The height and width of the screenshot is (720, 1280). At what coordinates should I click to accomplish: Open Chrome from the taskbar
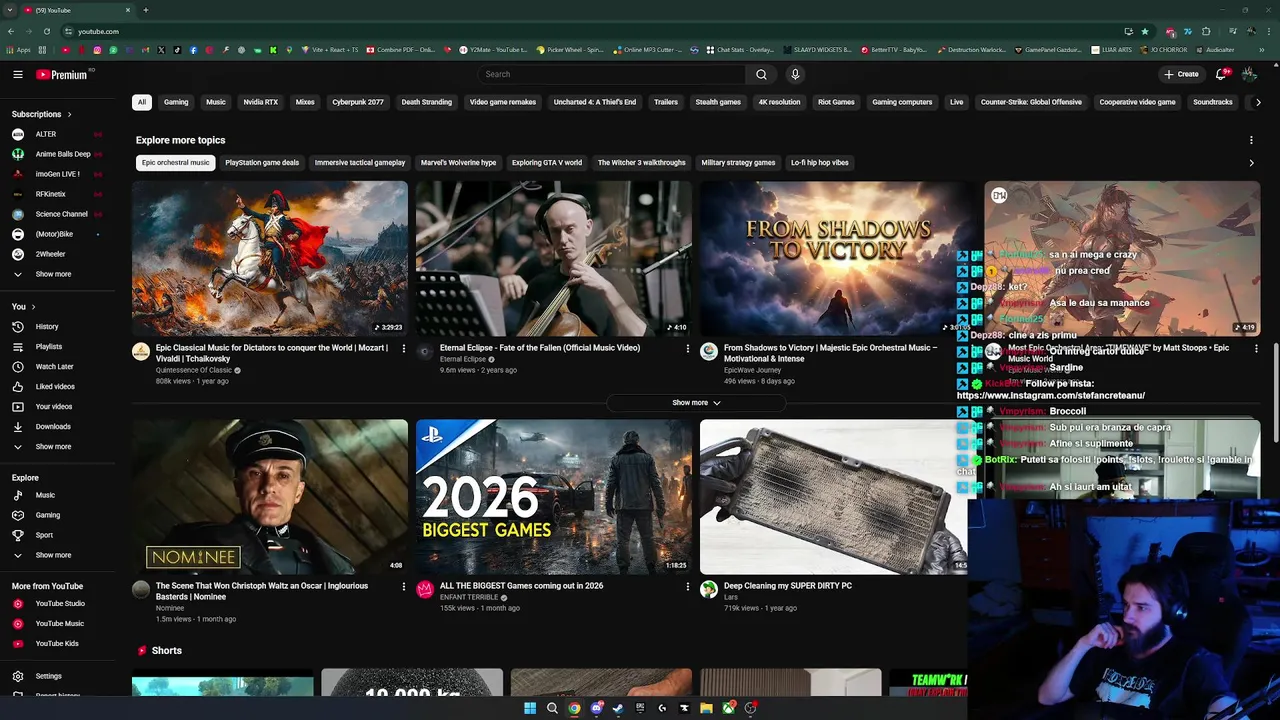click(x=574, y=708)
